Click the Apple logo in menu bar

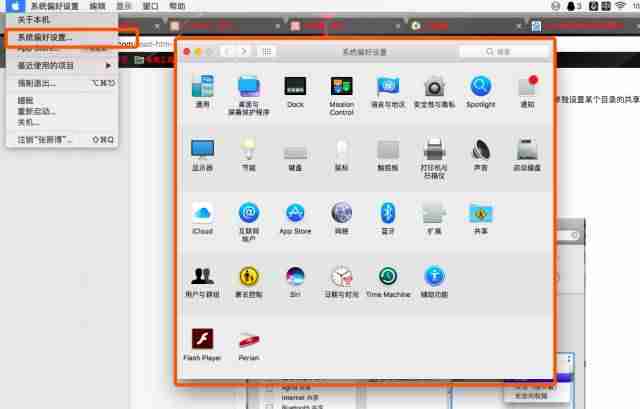[15, 6]
